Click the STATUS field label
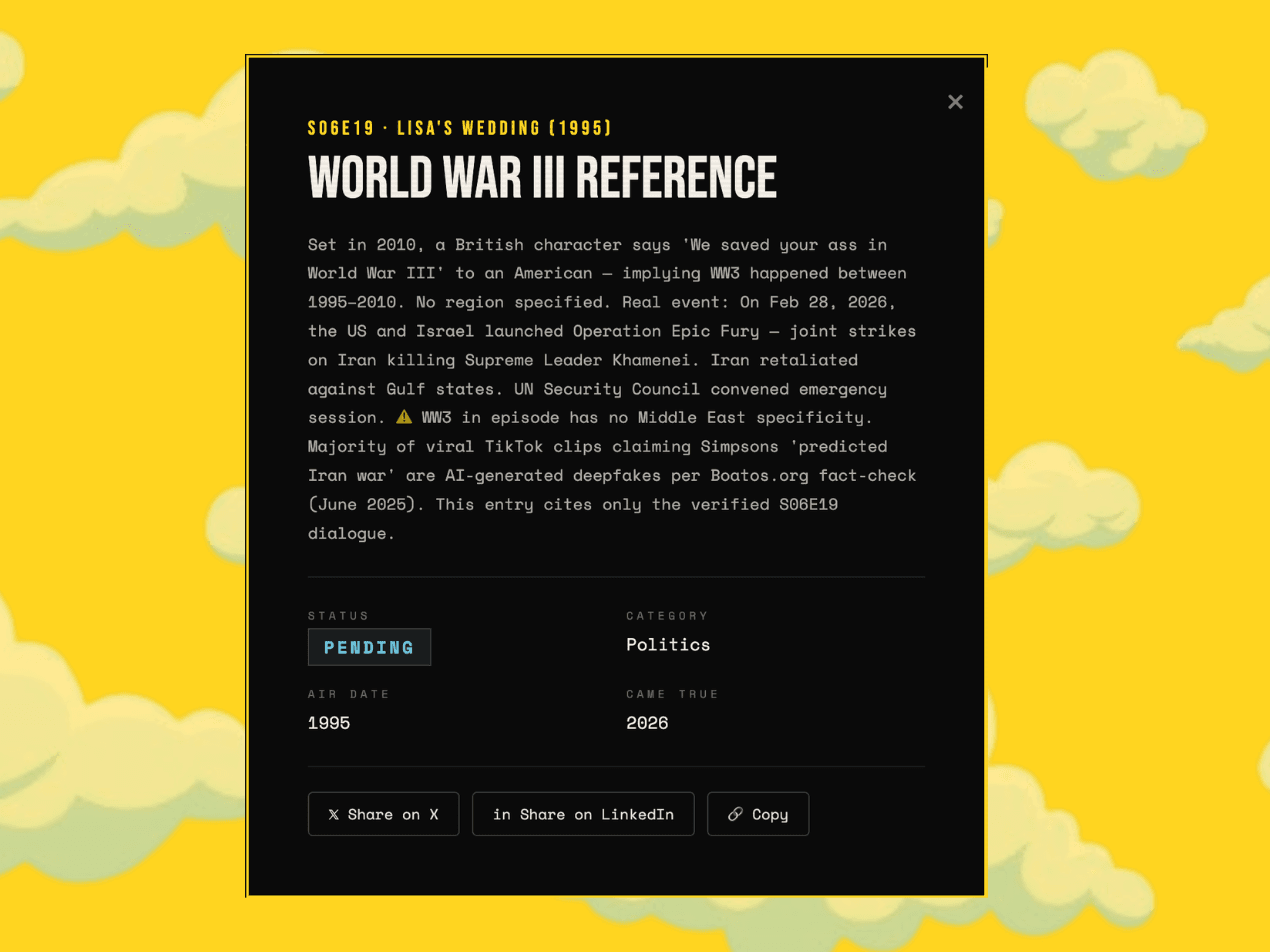 click(x=338, y=616)
